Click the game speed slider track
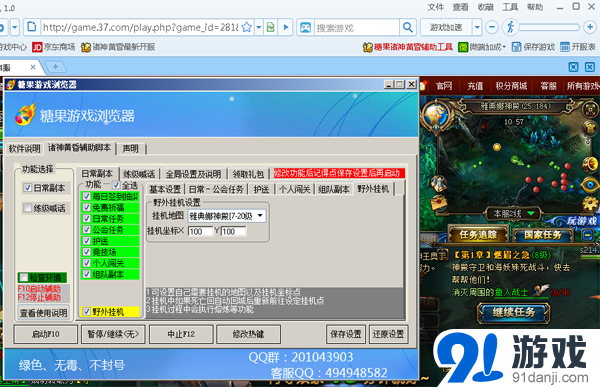600x387 pixels. click(549, 27)
